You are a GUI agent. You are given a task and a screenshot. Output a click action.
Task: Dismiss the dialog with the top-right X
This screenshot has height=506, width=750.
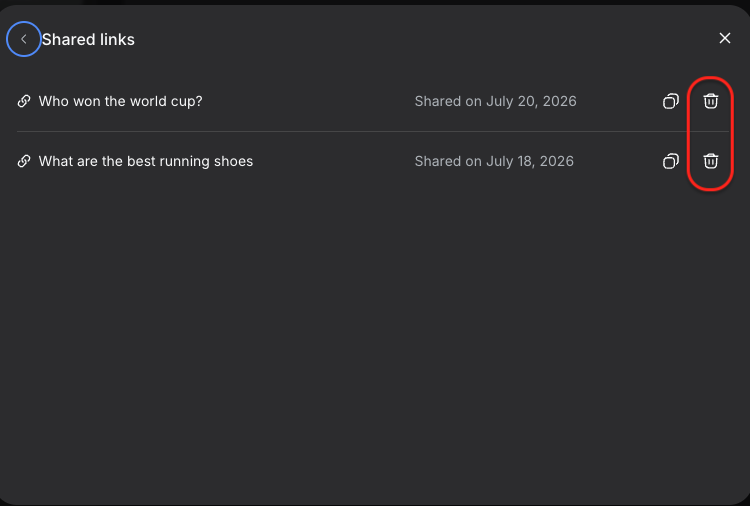(725, 38)
